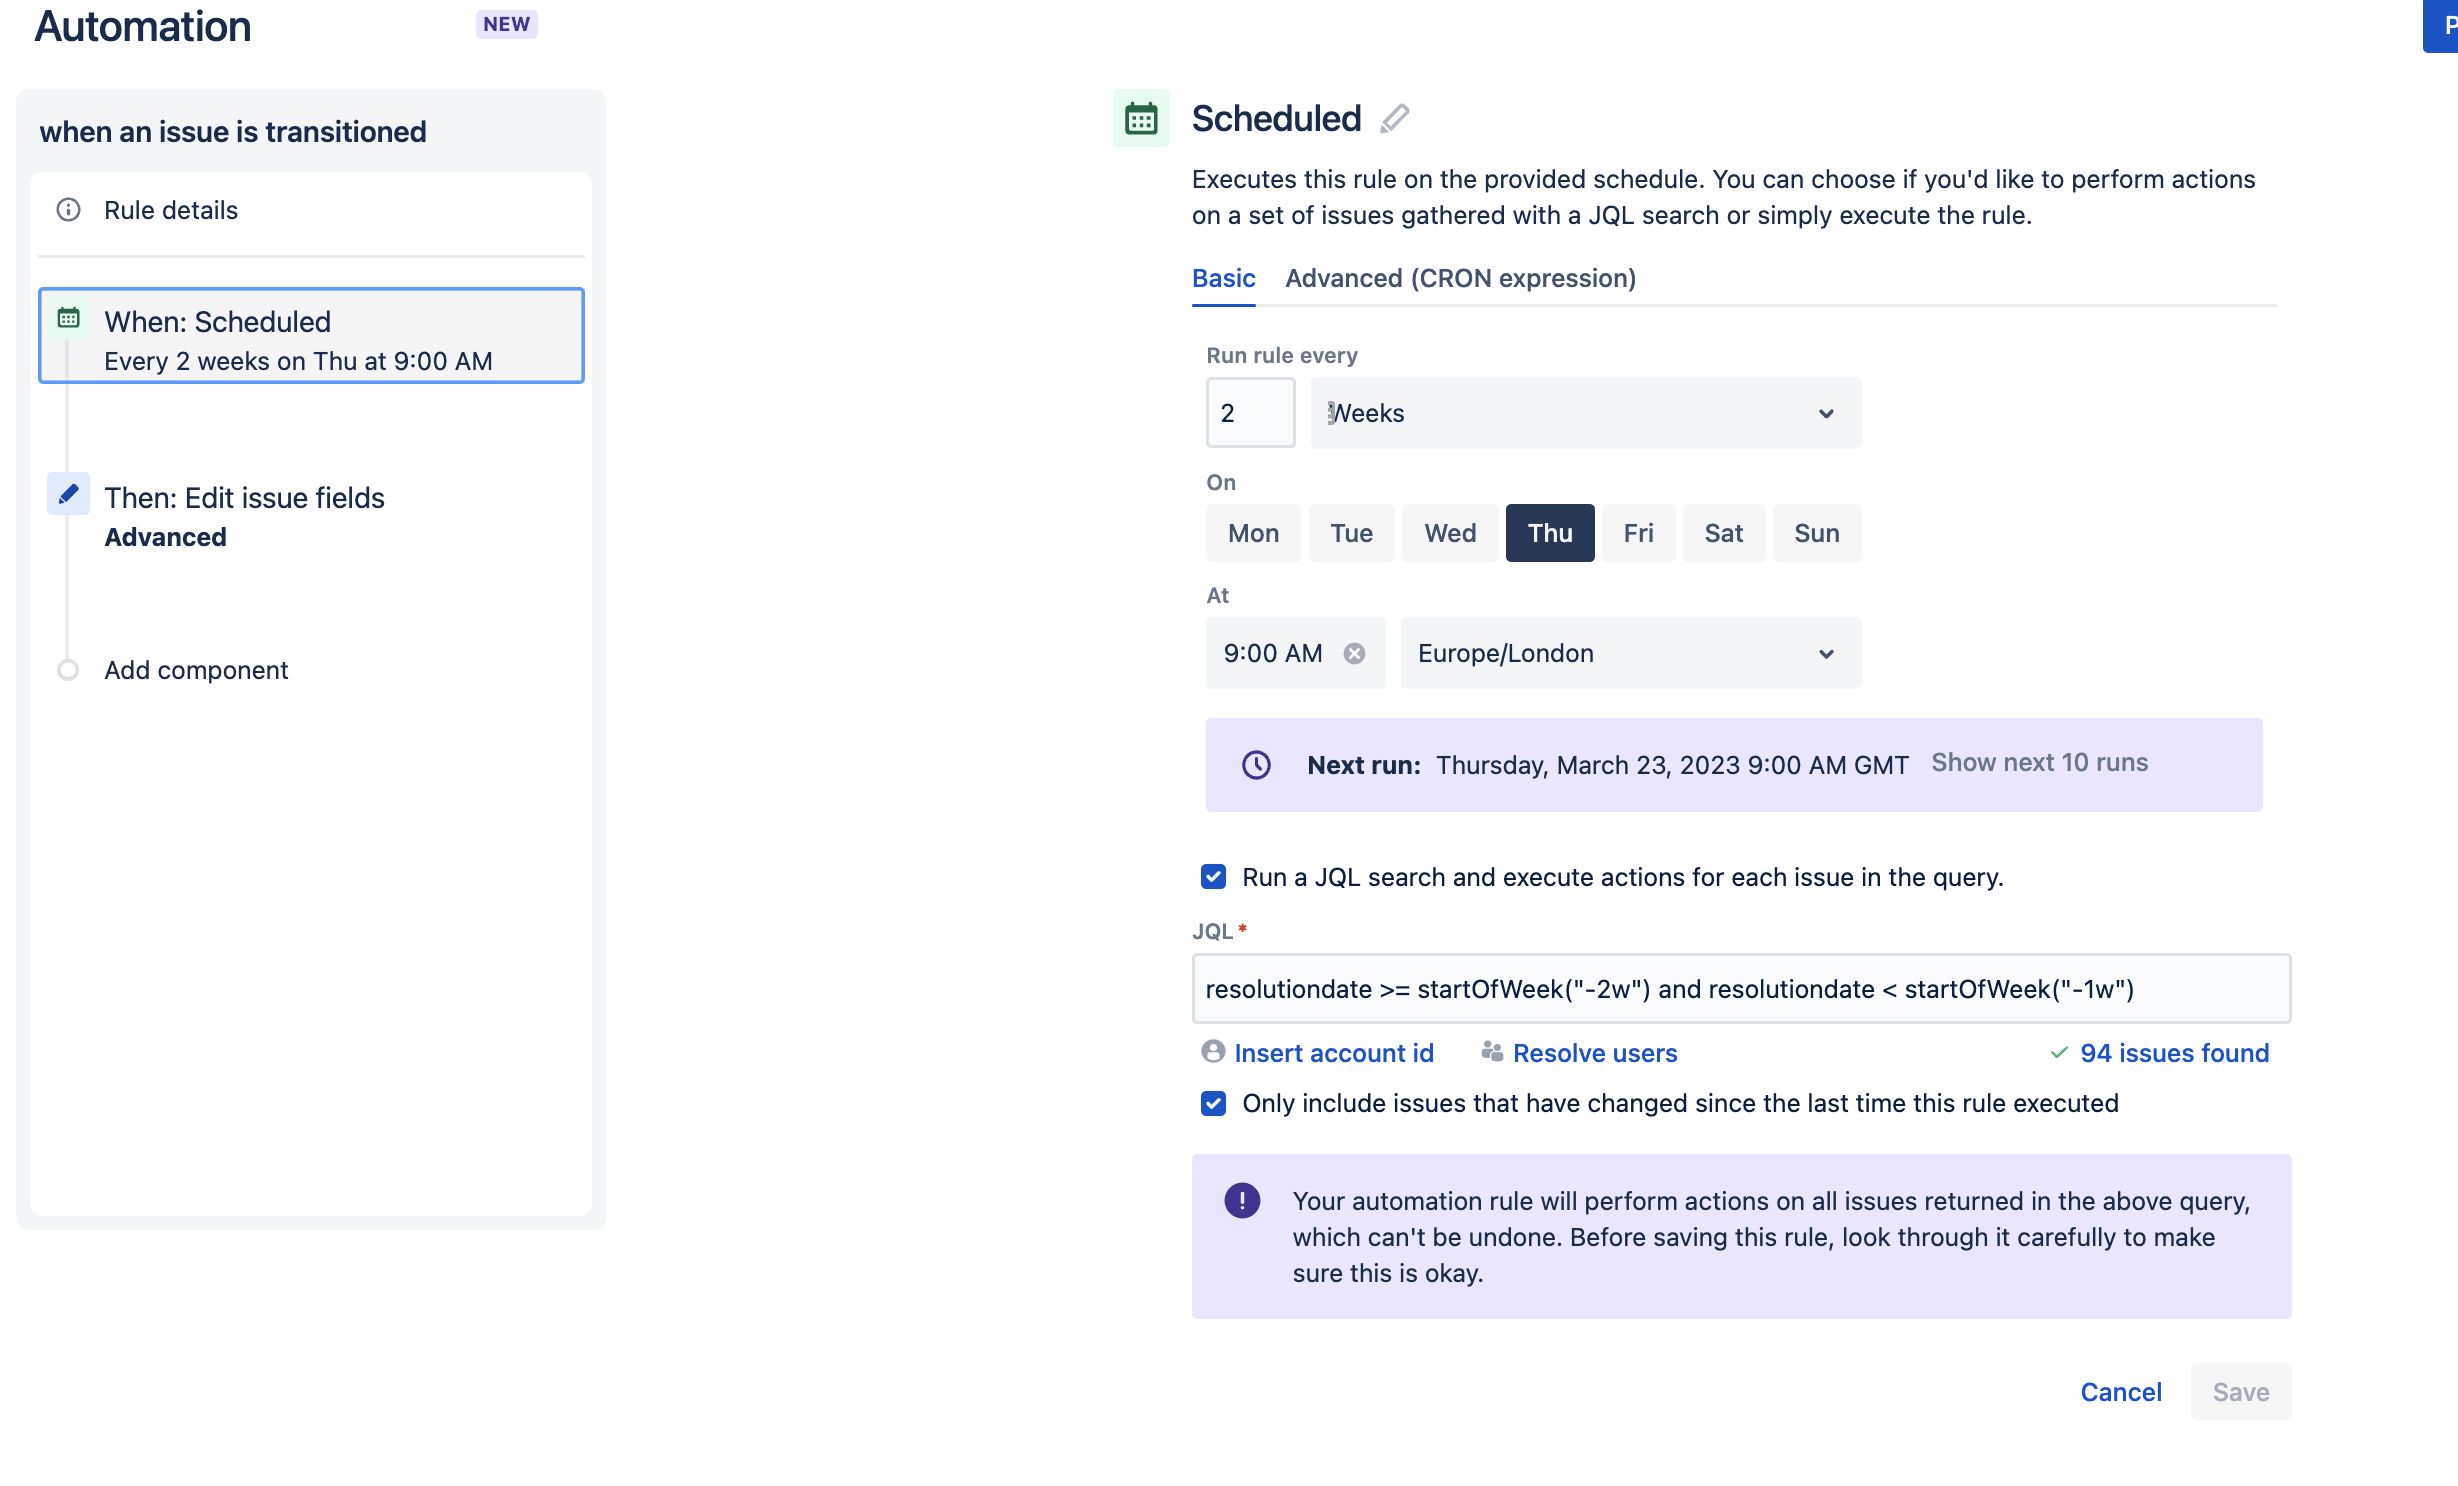Click the Resolve users icon
This screenshot has width=2458, height=1486.
click(1491, 1052)
